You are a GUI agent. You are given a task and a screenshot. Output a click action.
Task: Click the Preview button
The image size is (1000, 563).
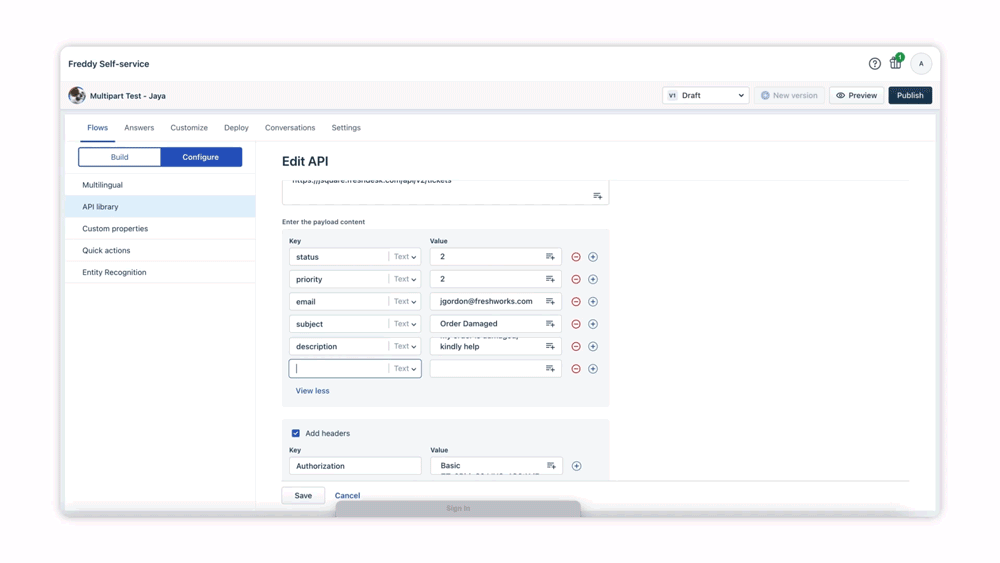pyautogui.click(x=857, y=96)
